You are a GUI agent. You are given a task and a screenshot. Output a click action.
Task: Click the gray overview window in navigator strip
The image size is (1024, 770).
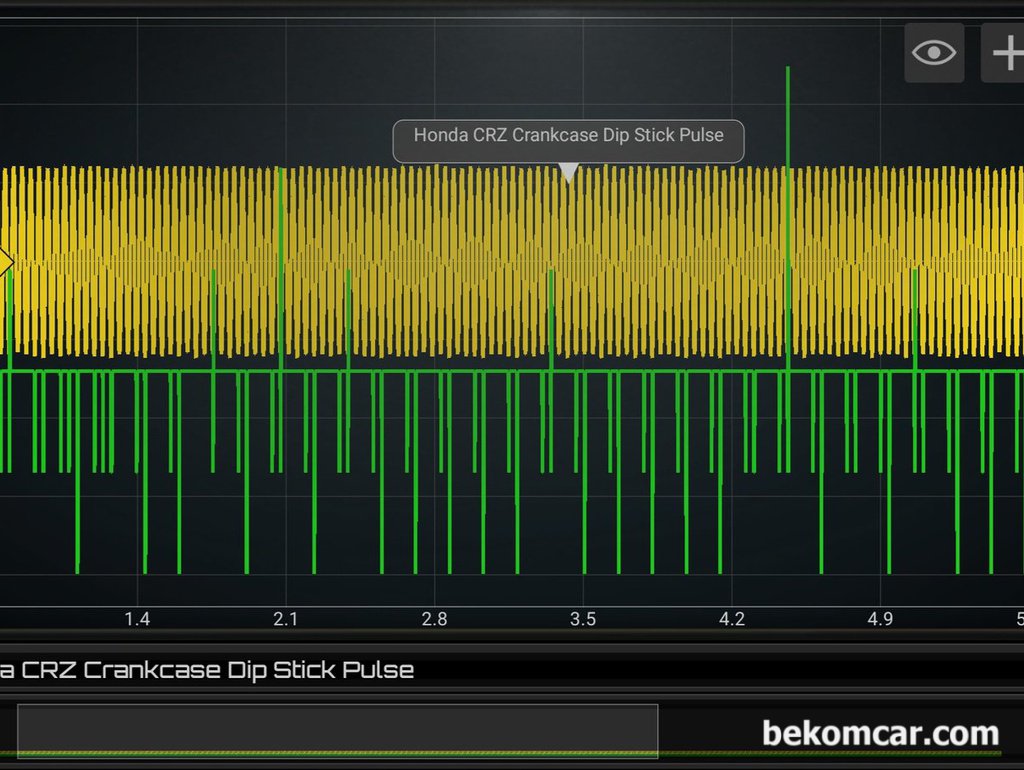click(x=337, y=731)
